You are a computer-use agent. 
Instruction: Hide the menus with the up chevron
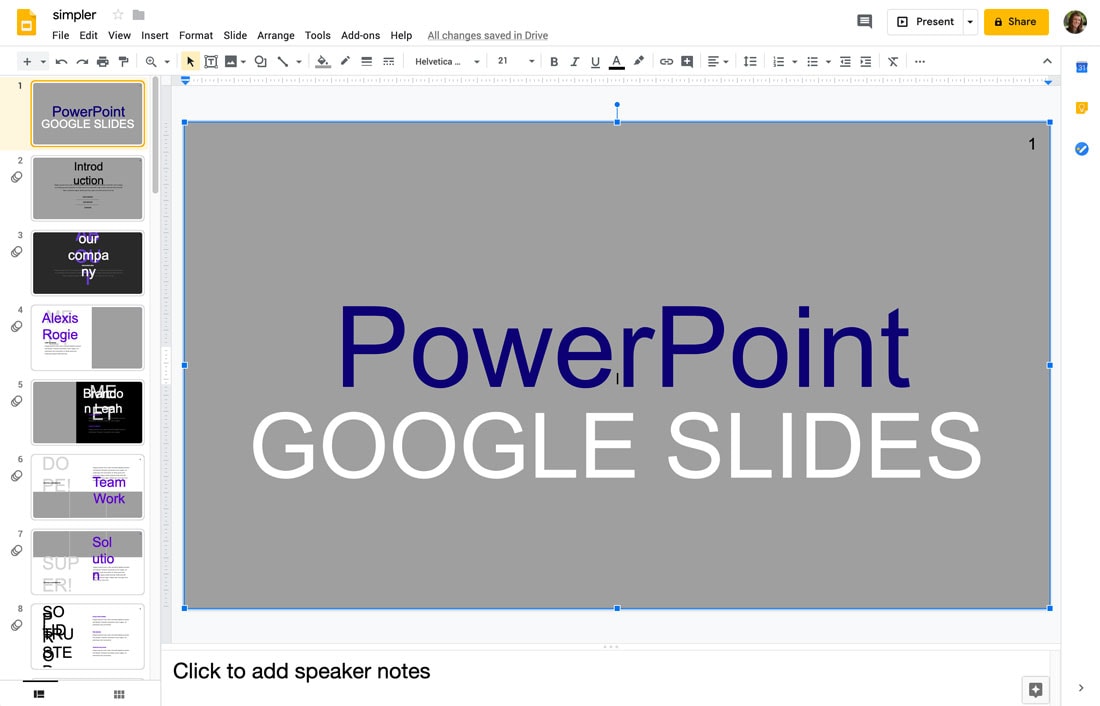1047,62
